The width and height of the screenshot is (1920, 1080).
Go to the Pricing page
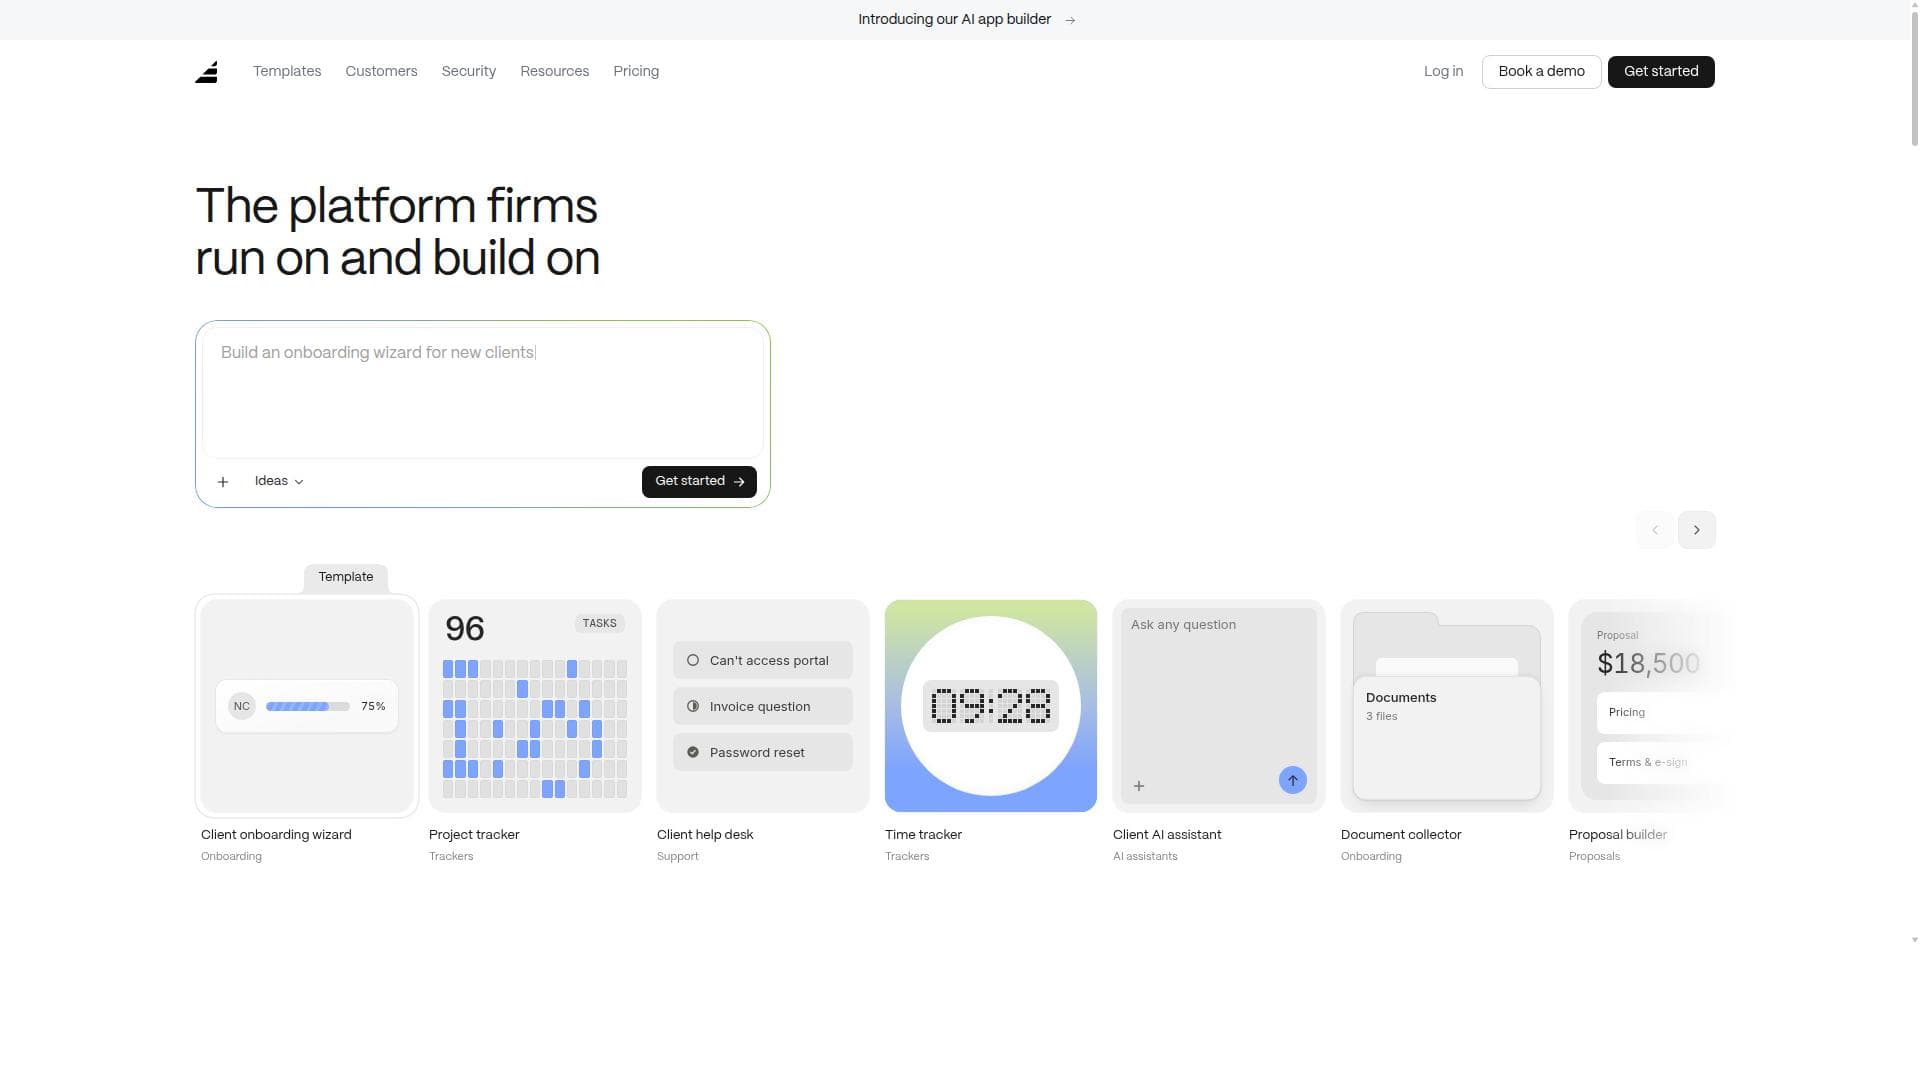pos(636,71)
